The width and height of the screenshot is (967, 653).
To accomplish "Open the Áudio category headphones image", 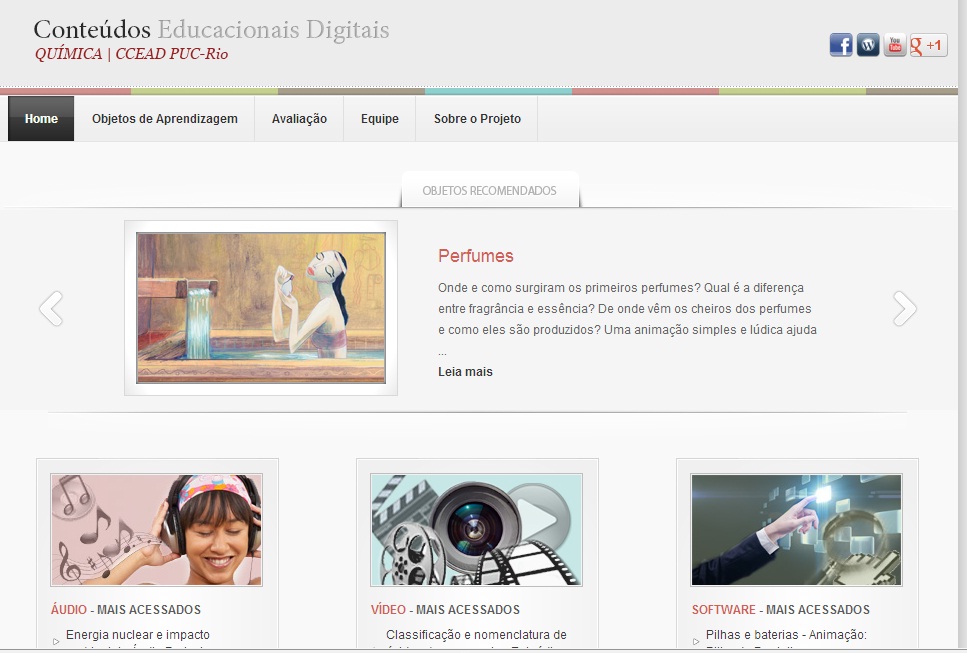I will (157, 530).
